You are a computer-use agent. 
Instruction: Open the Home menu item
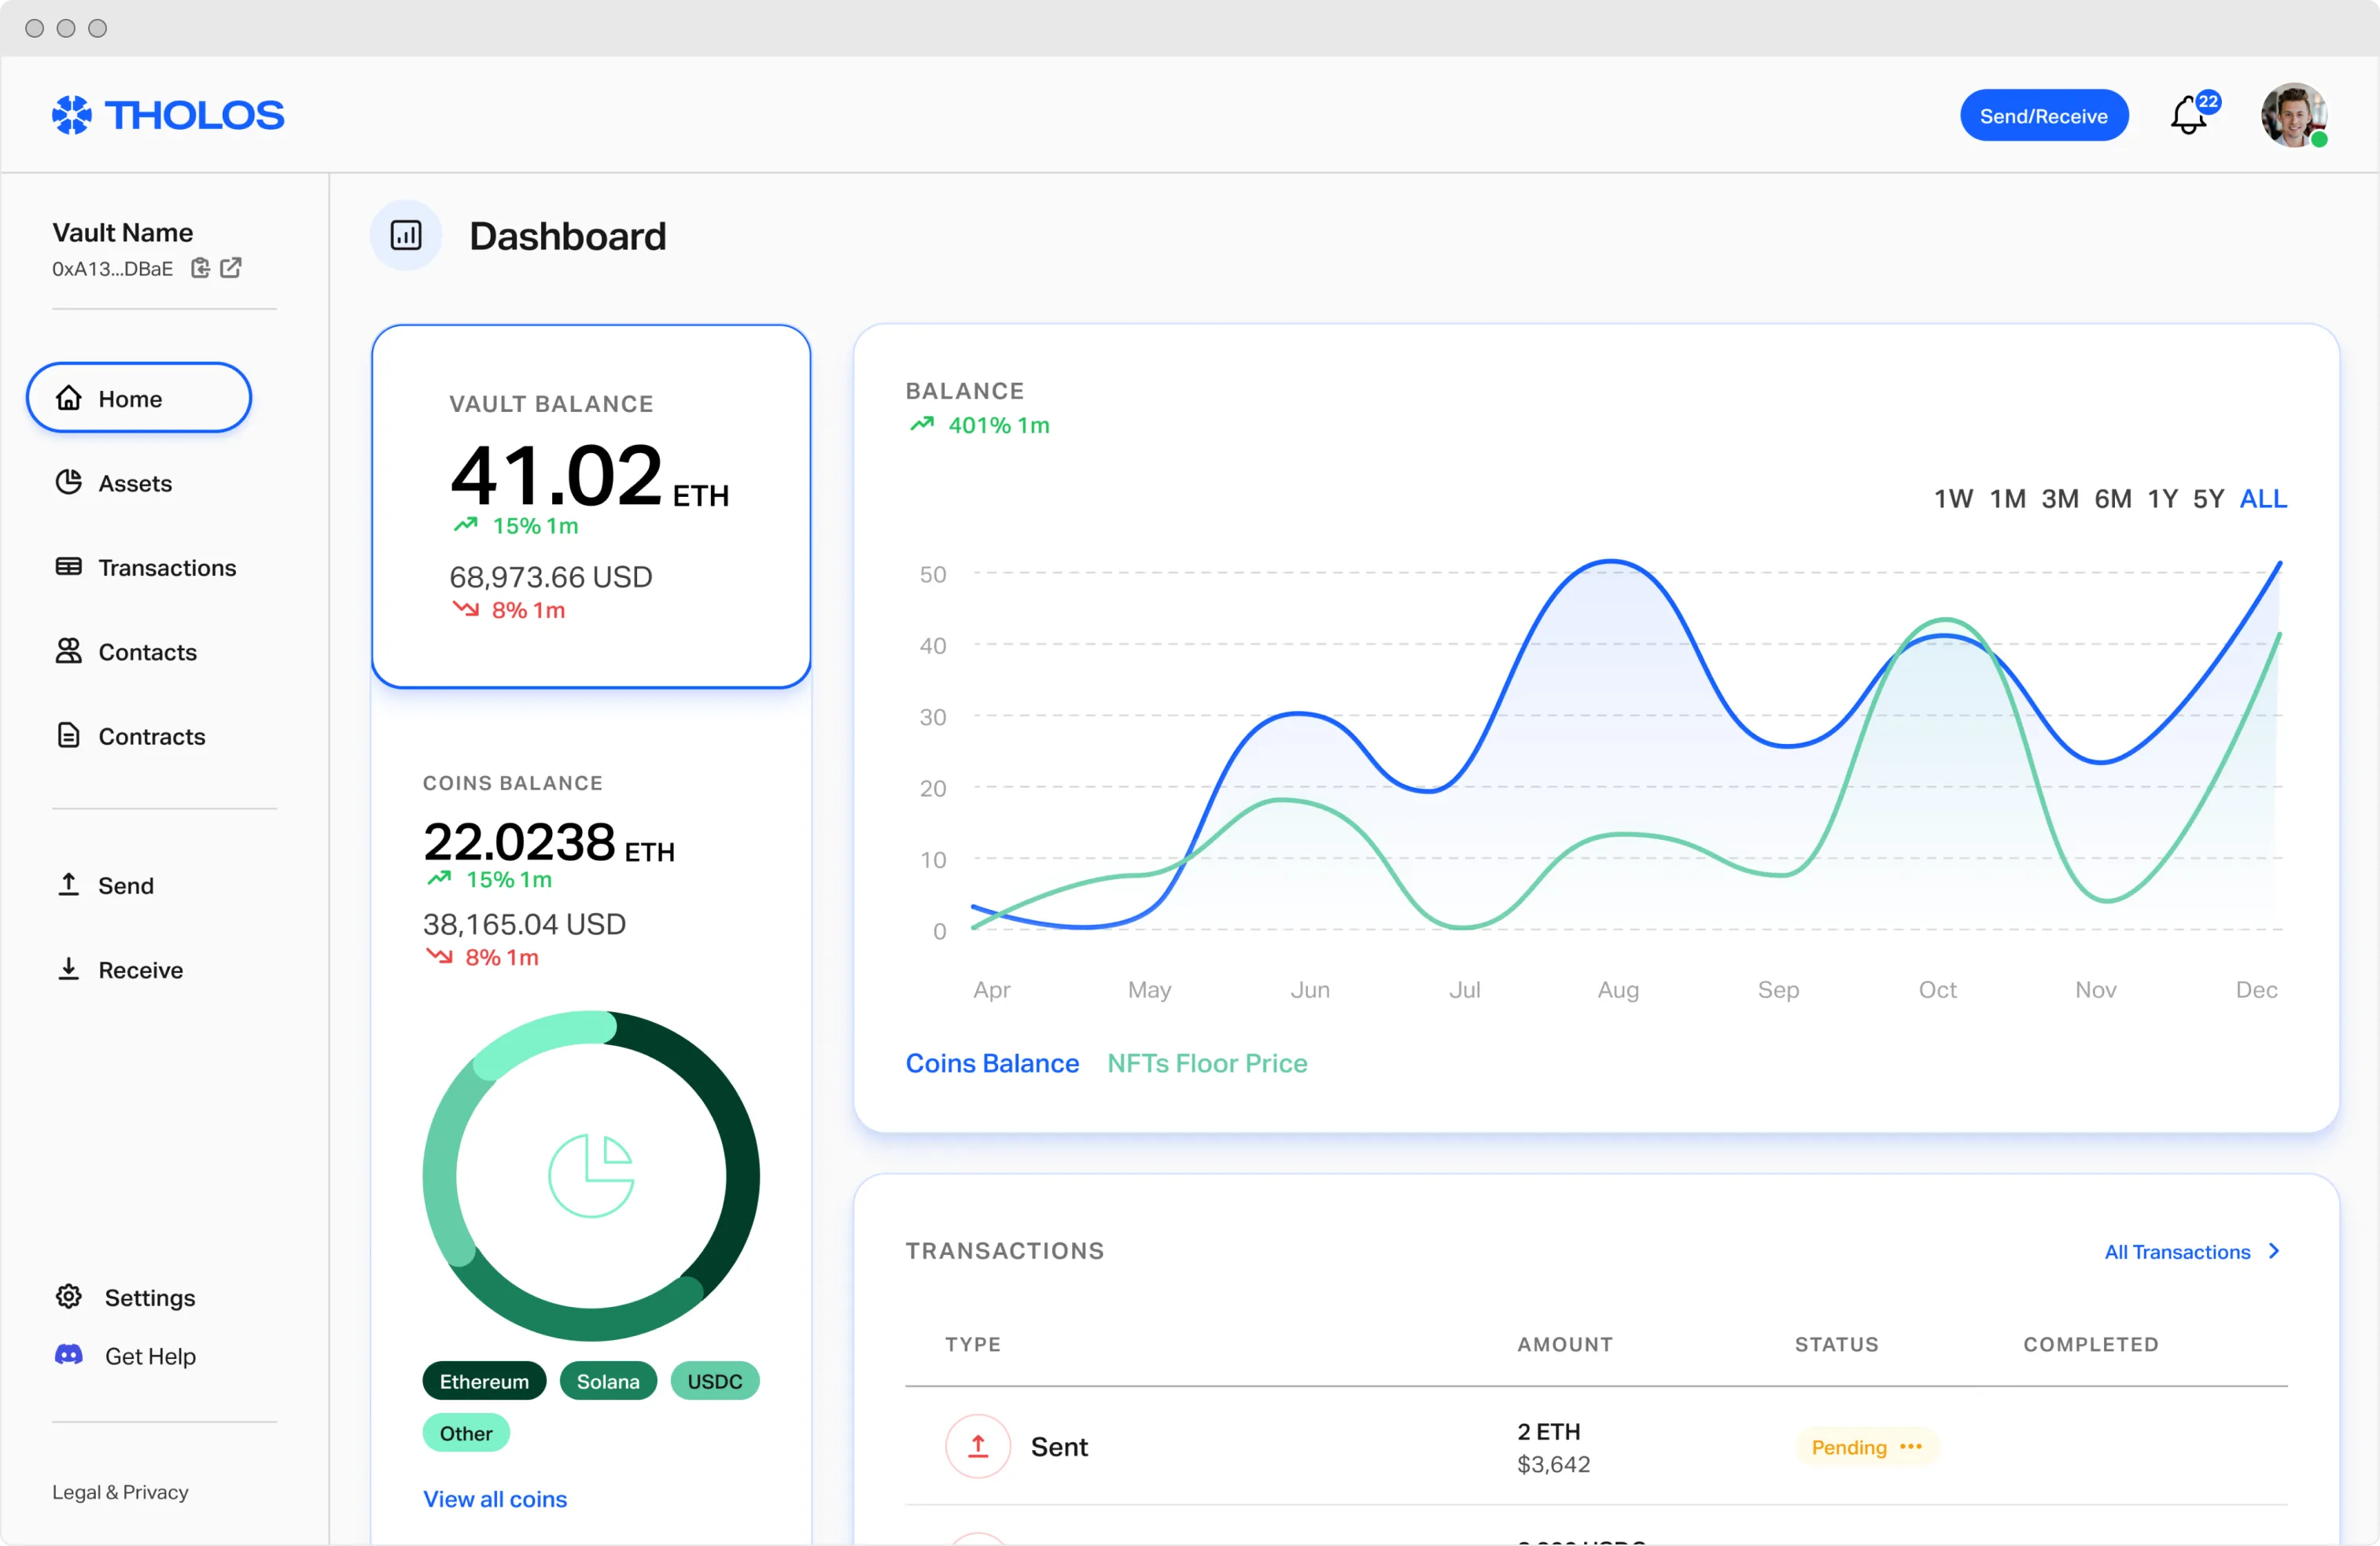click(139, 398)
